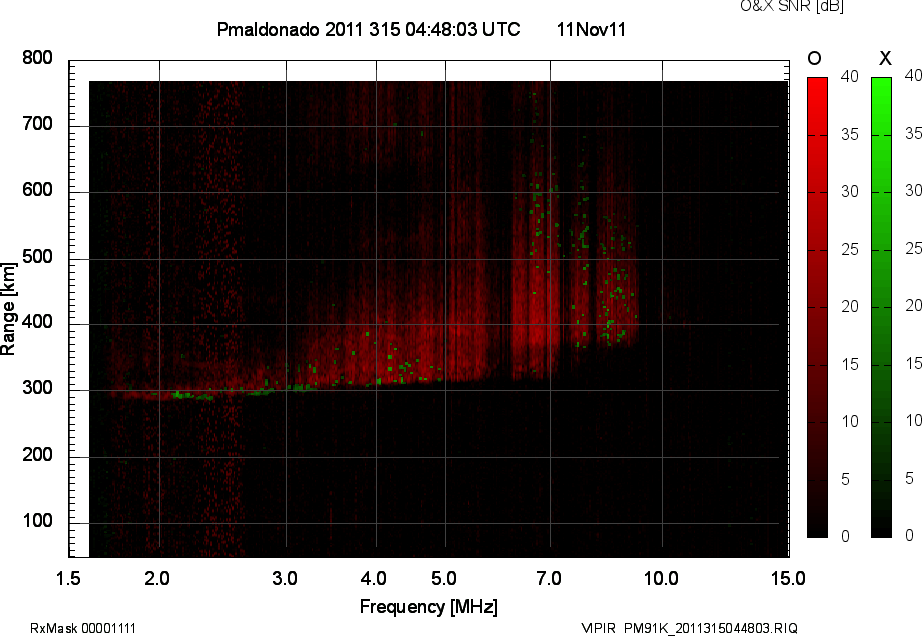Screen dimensions: 922x636
Task: Click the 700 range tick label
Action: coord(37,124)
